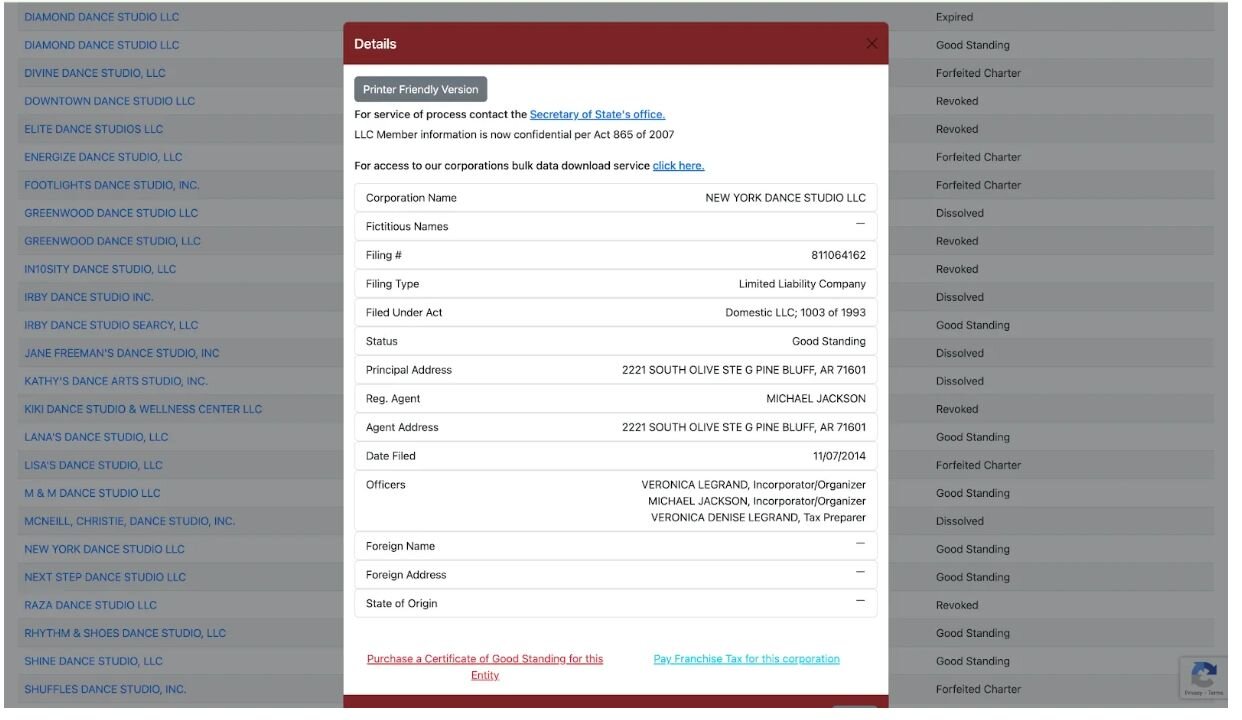View IRBY DANCE STUDIO SEARCY, LLC
This screenshot has height=720, width=1242.
(112, 325)
